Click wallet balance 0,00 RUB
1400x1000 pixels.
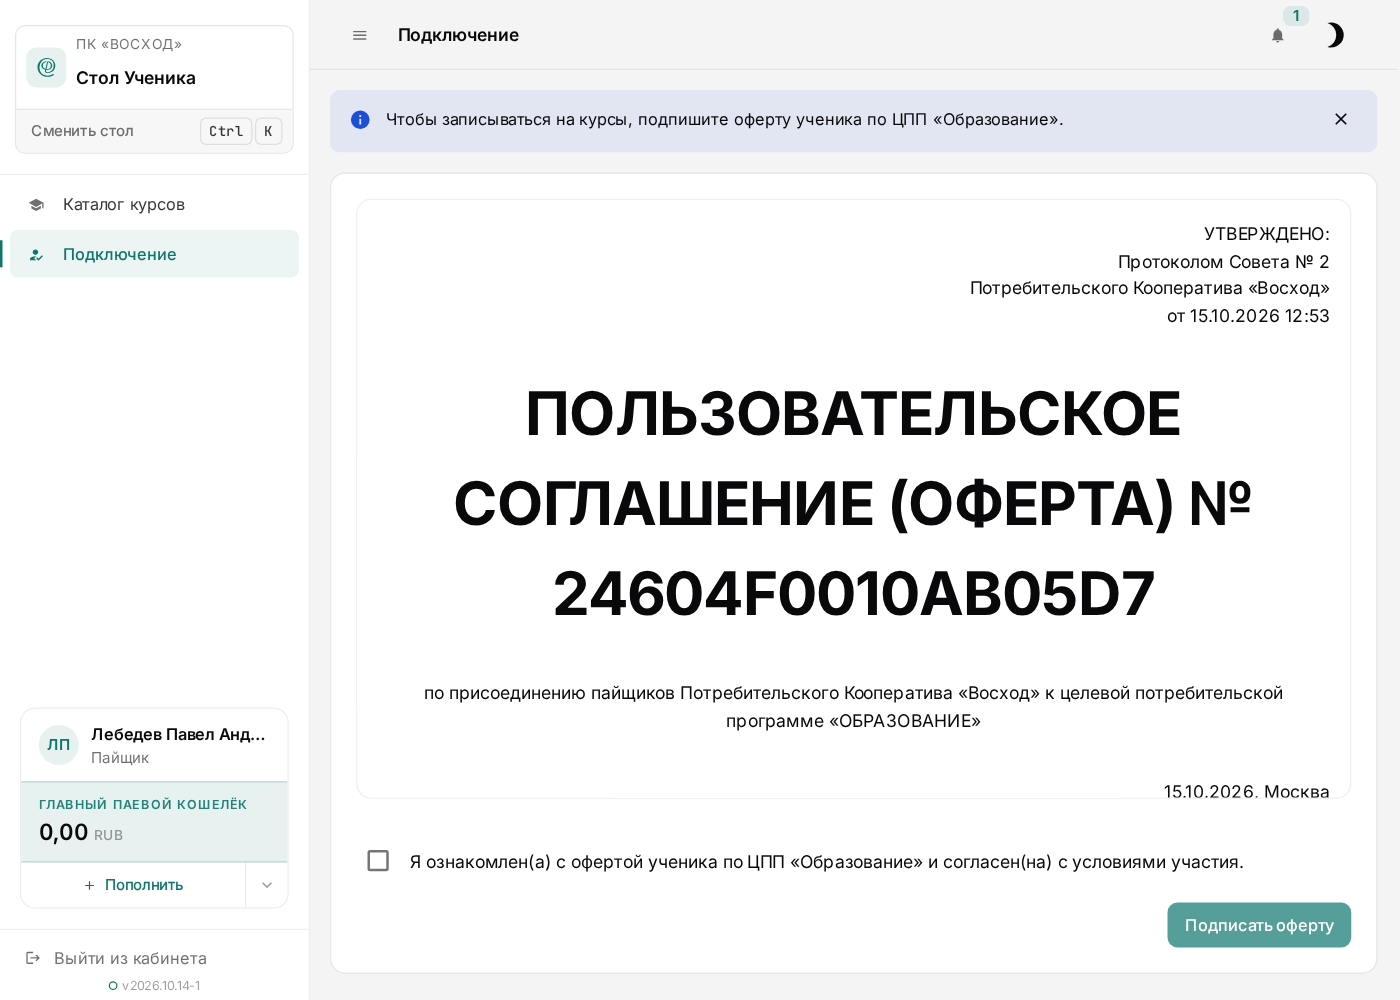81,832
